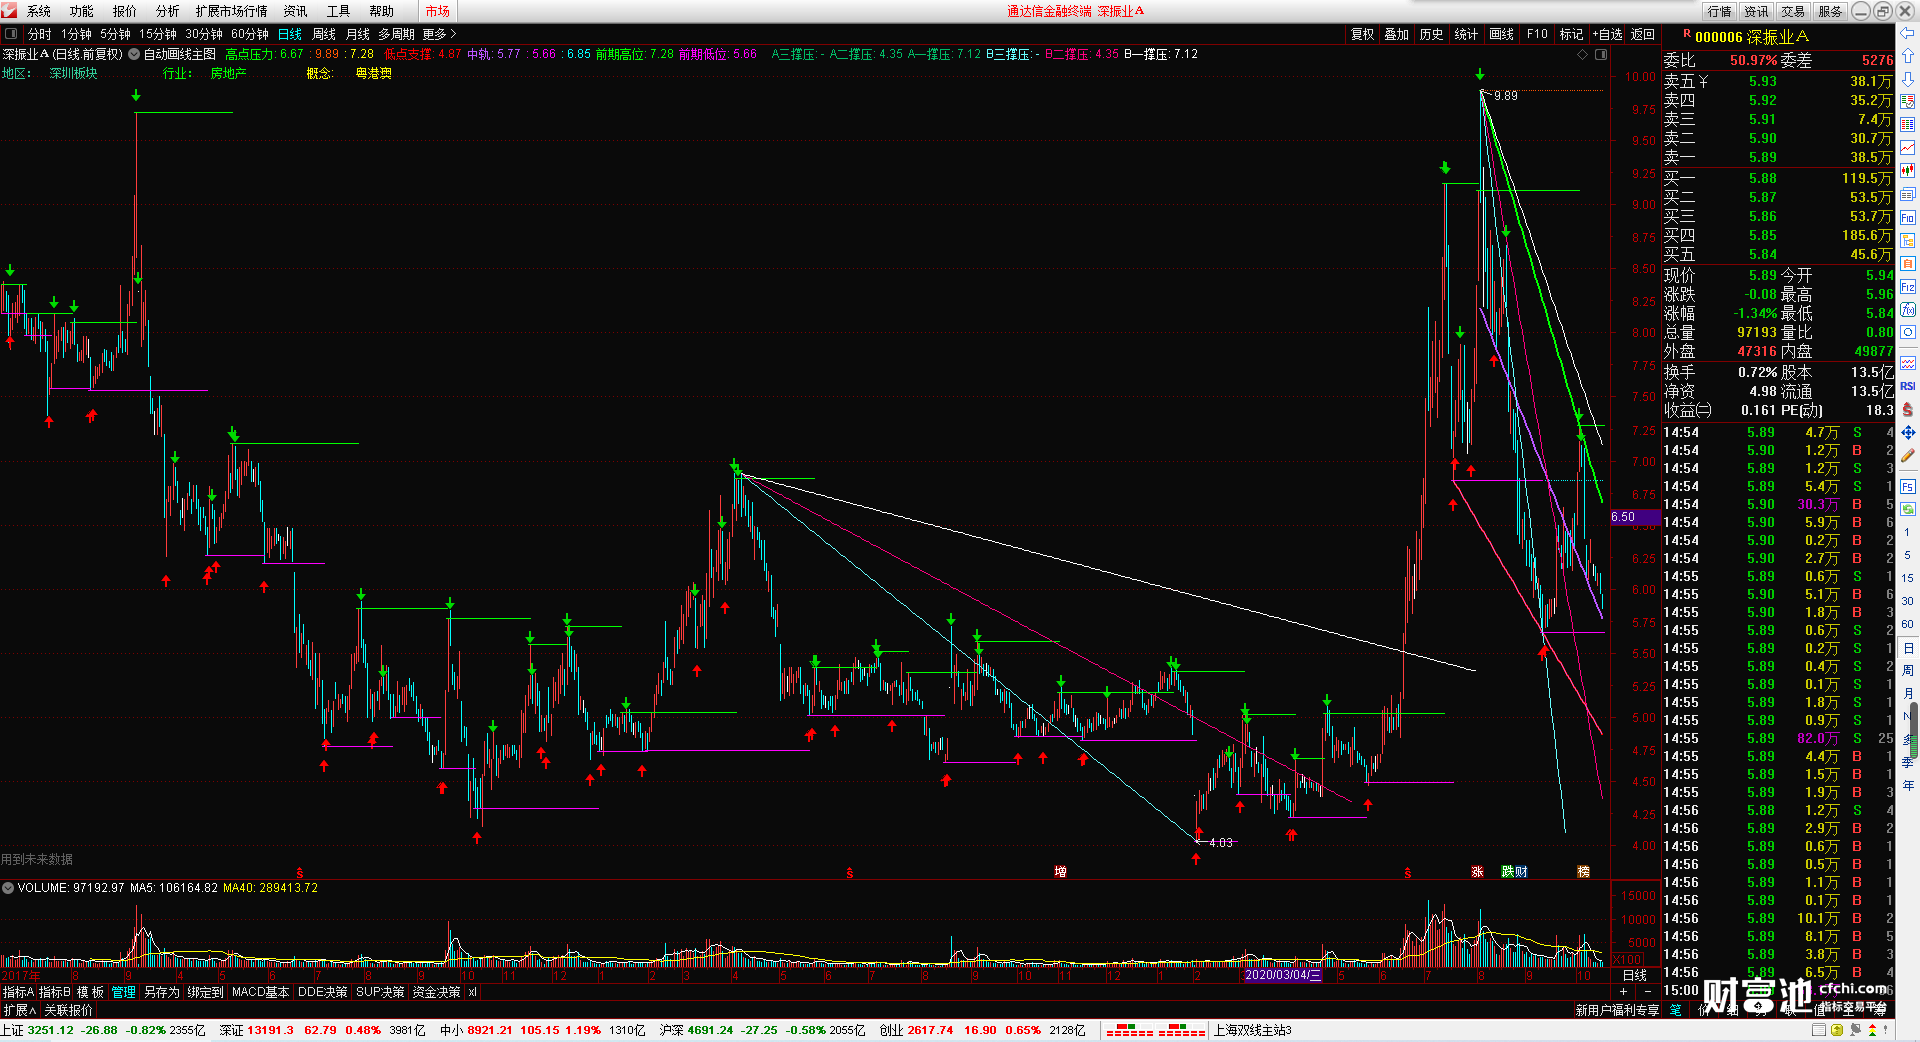Click the 笔 icon in bottom bar
Image resolution: width=1920 pixels, height=1042 pixels.
pos(1676,1010)
